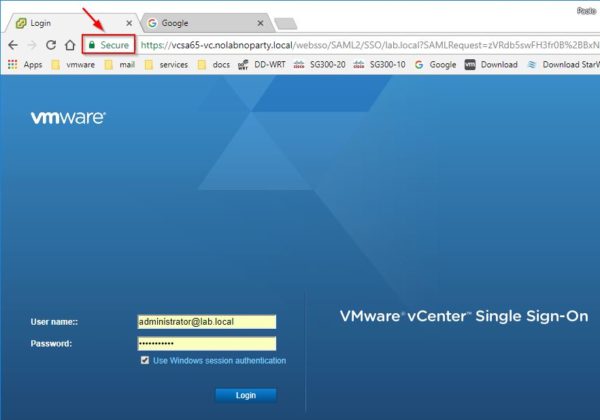Click the Use Windows session authentication label
600x420 pixels.
220,361
